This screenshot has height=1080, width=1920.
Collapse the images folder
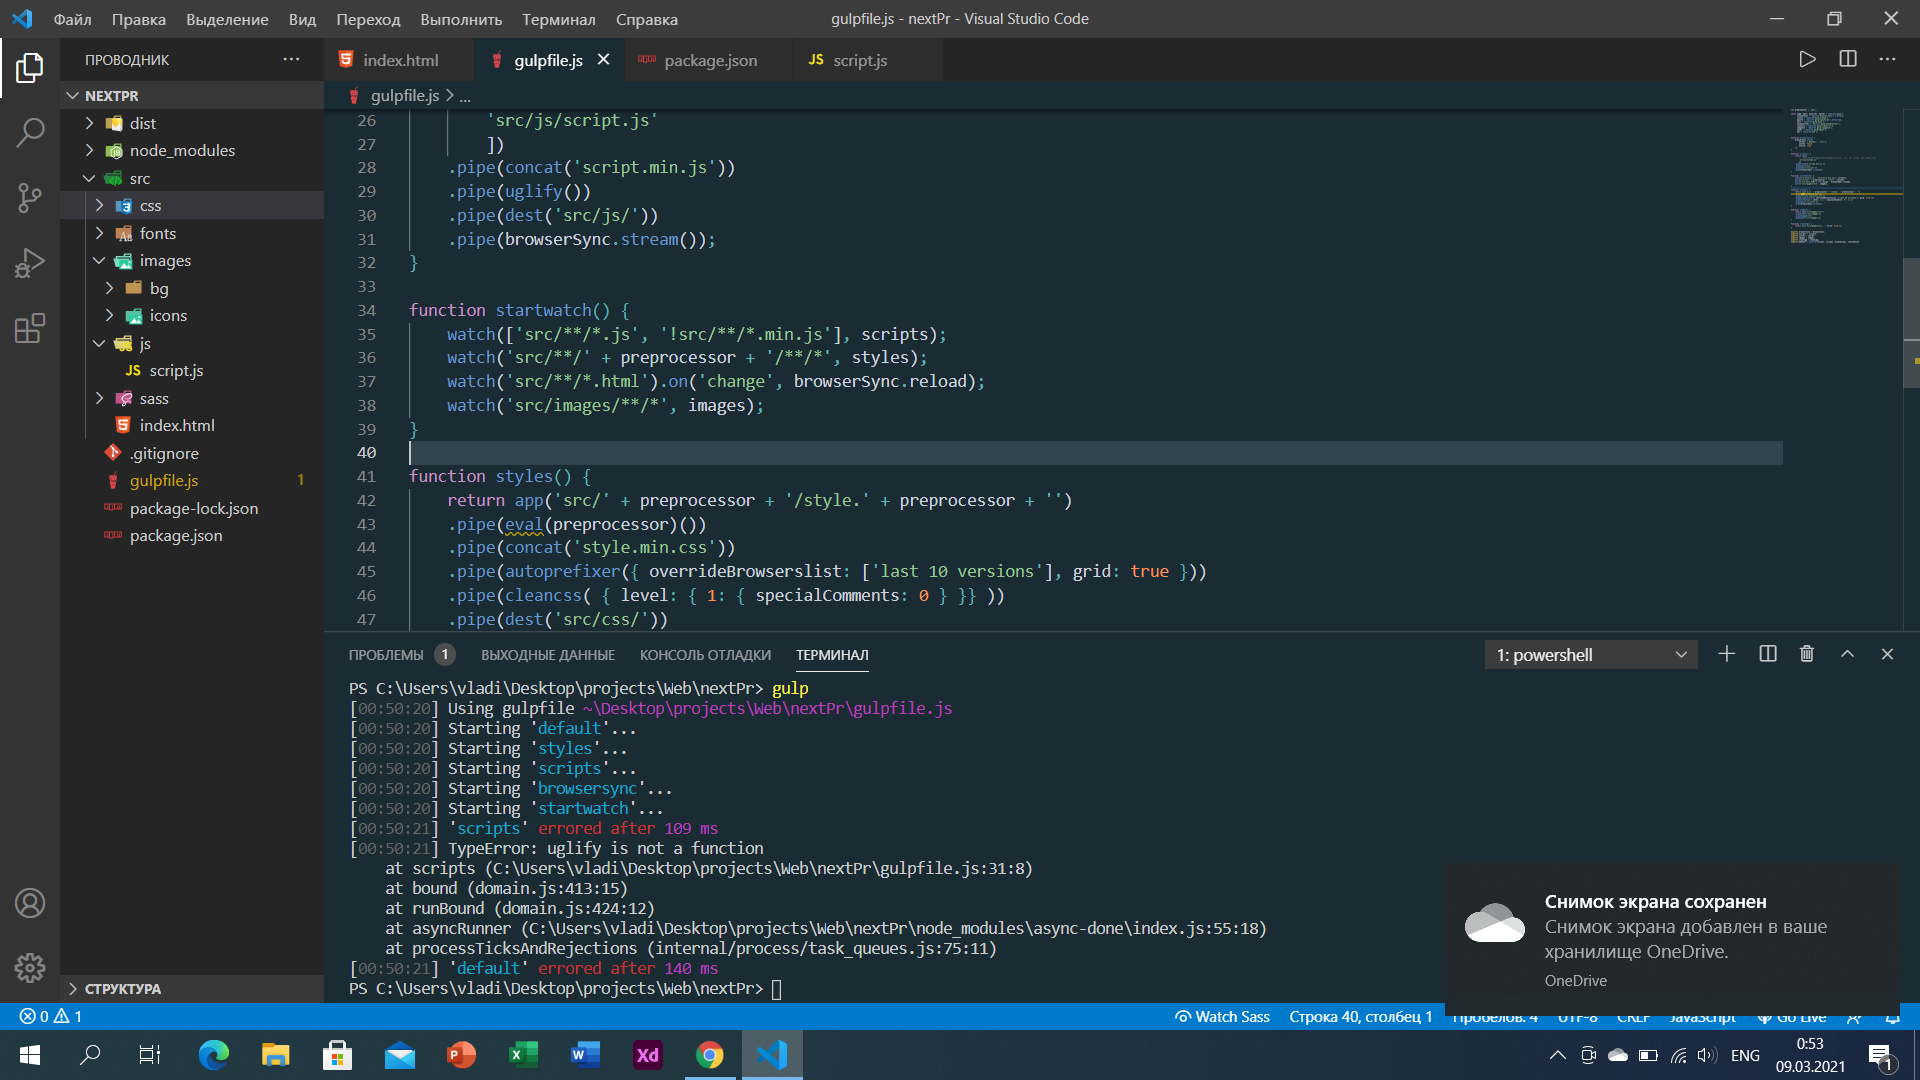192,260
